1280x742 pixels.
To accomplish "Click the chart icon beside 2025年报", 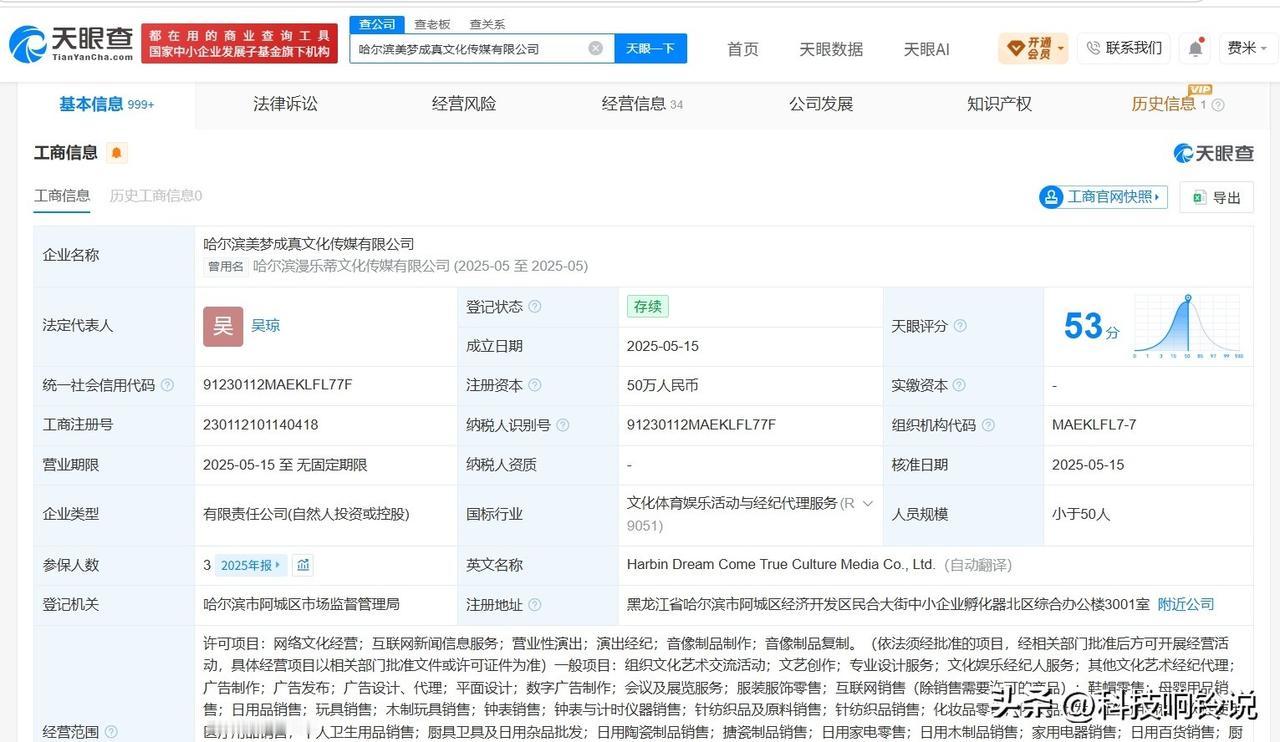I will click(x=303, y=565).
